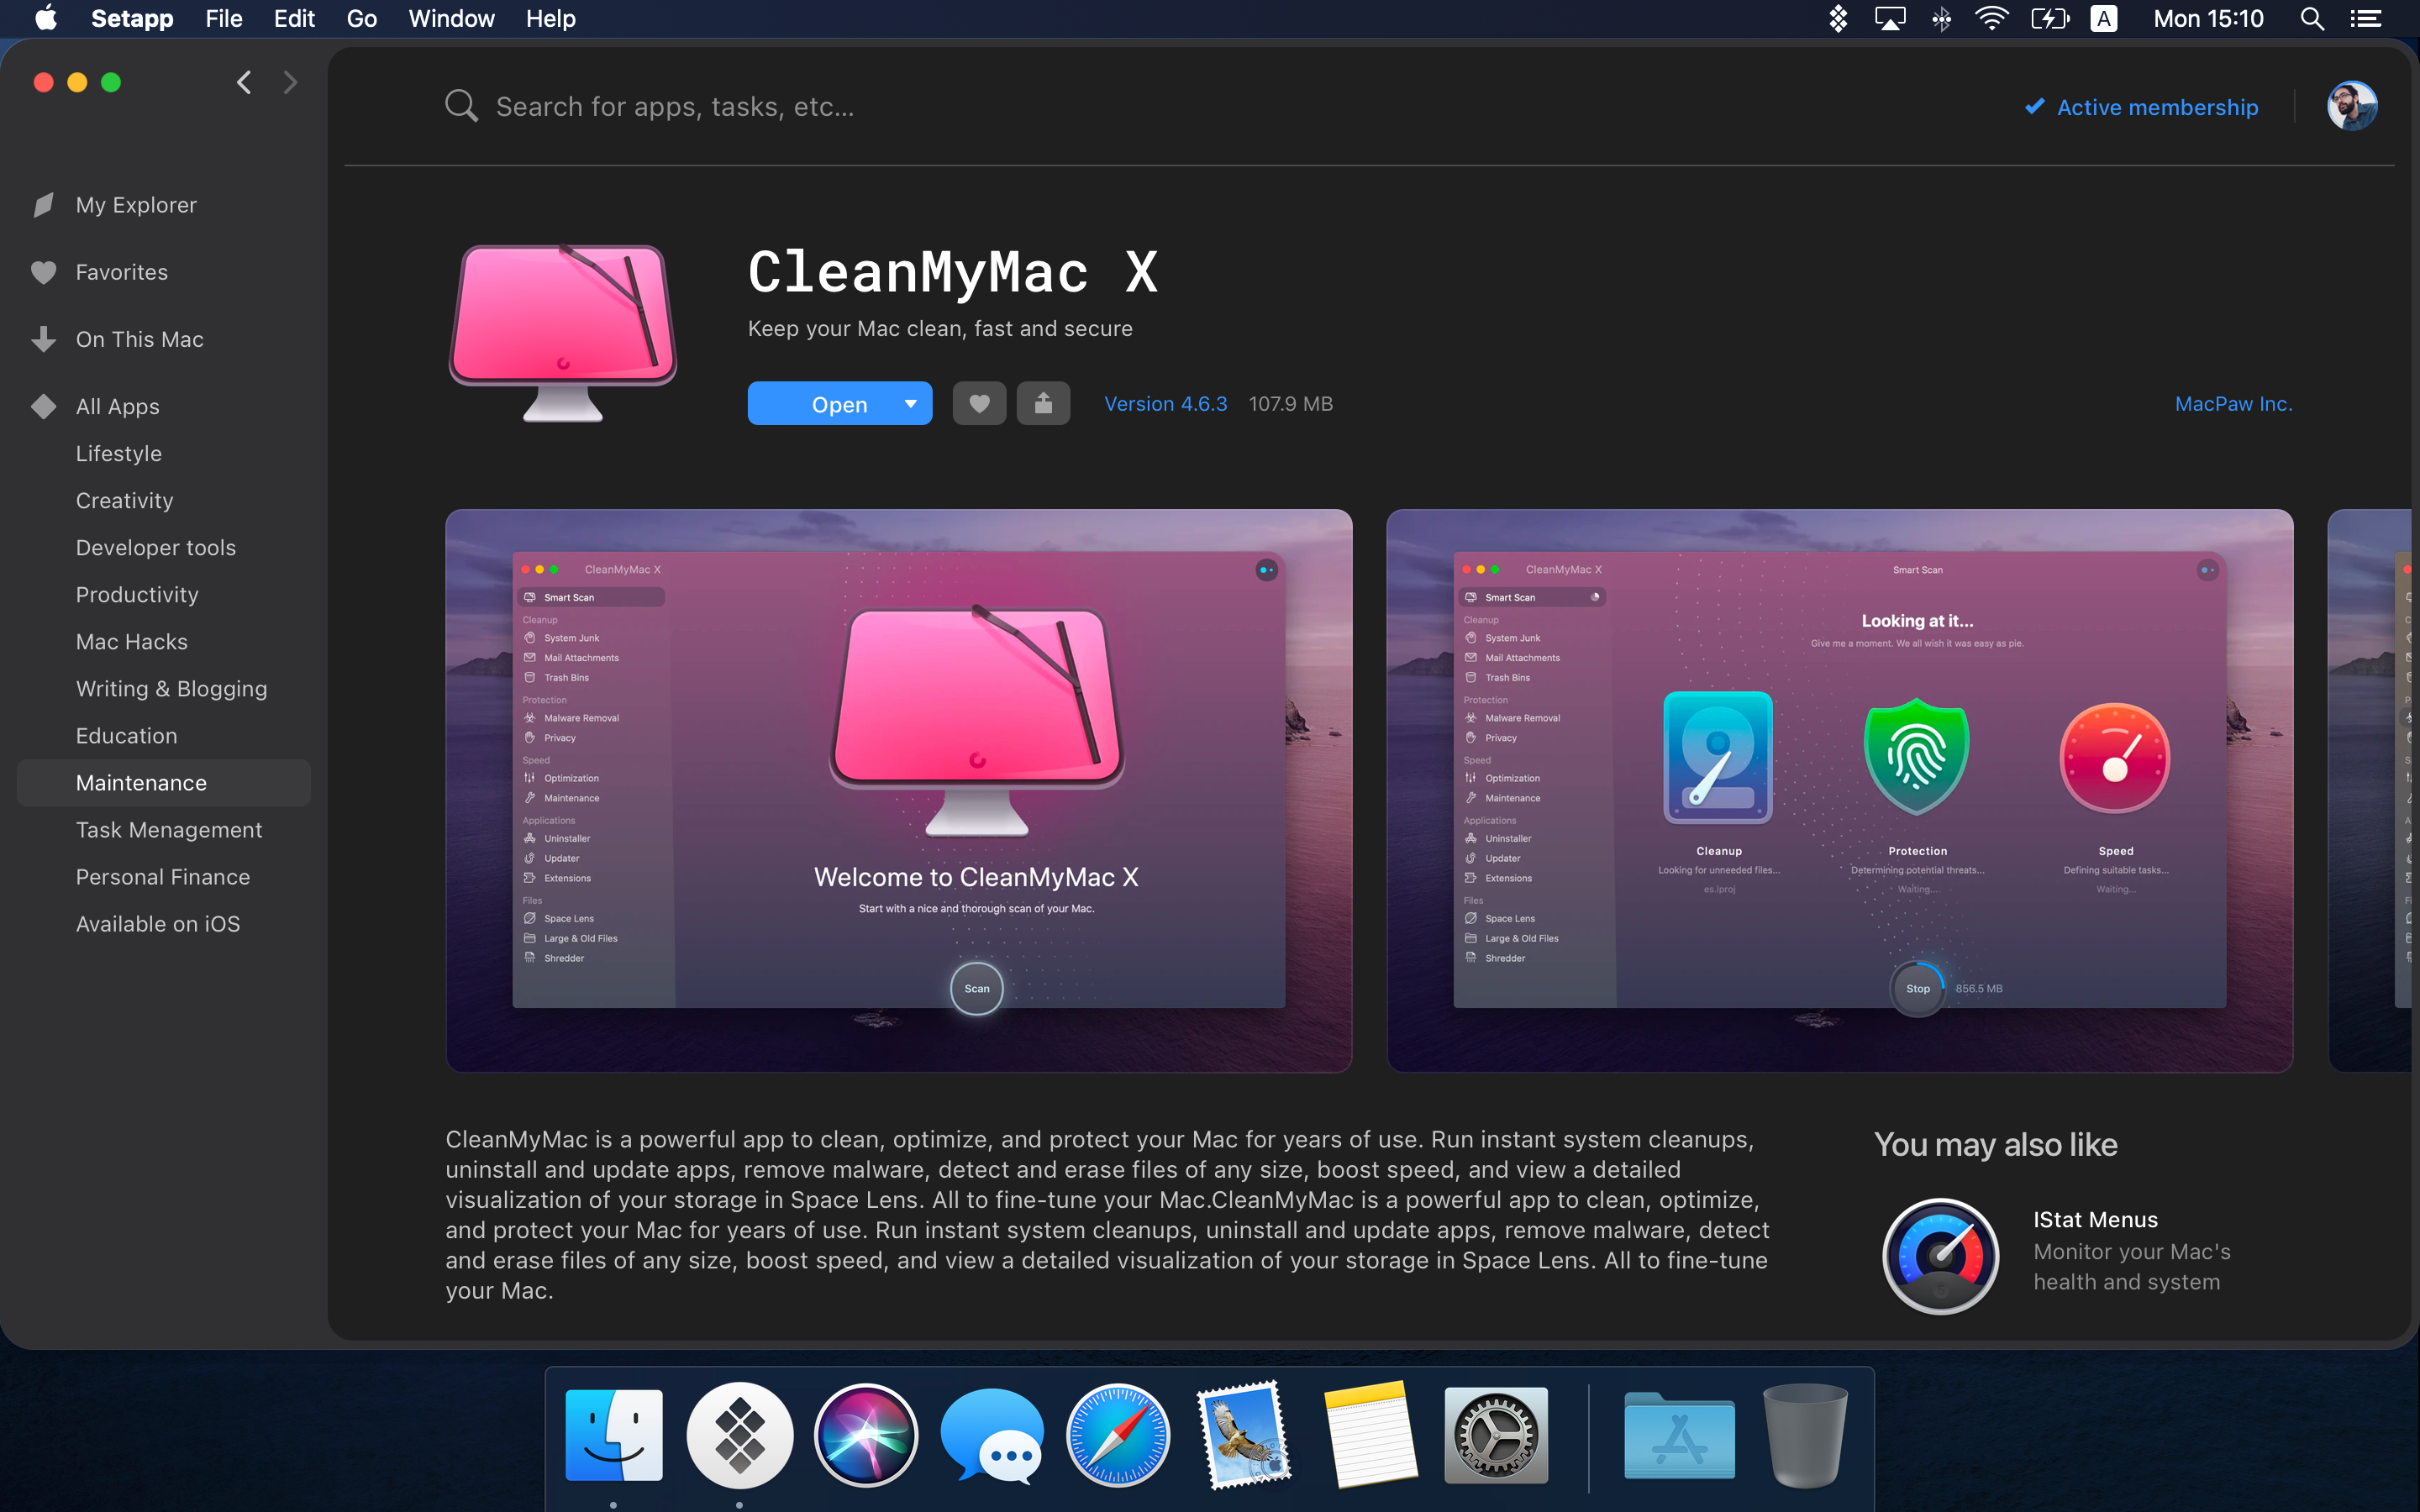2420x1512 pixels.
Task: Open My Explorer in the sidebar
Action: 136,205
